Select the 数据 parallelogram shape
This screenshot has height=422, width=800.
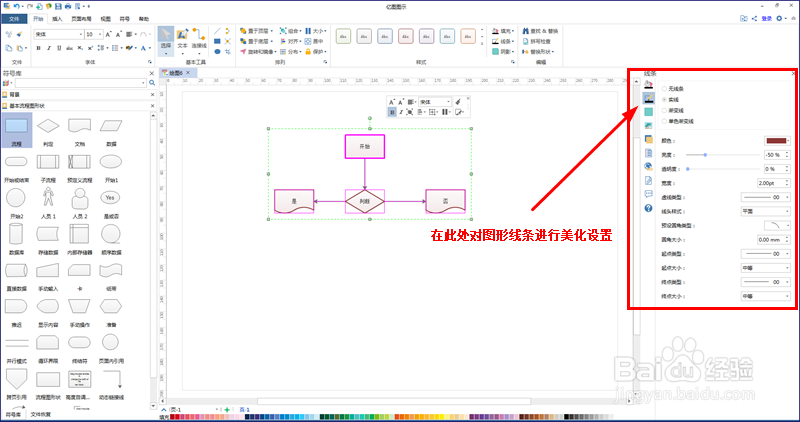pos(111,130)
